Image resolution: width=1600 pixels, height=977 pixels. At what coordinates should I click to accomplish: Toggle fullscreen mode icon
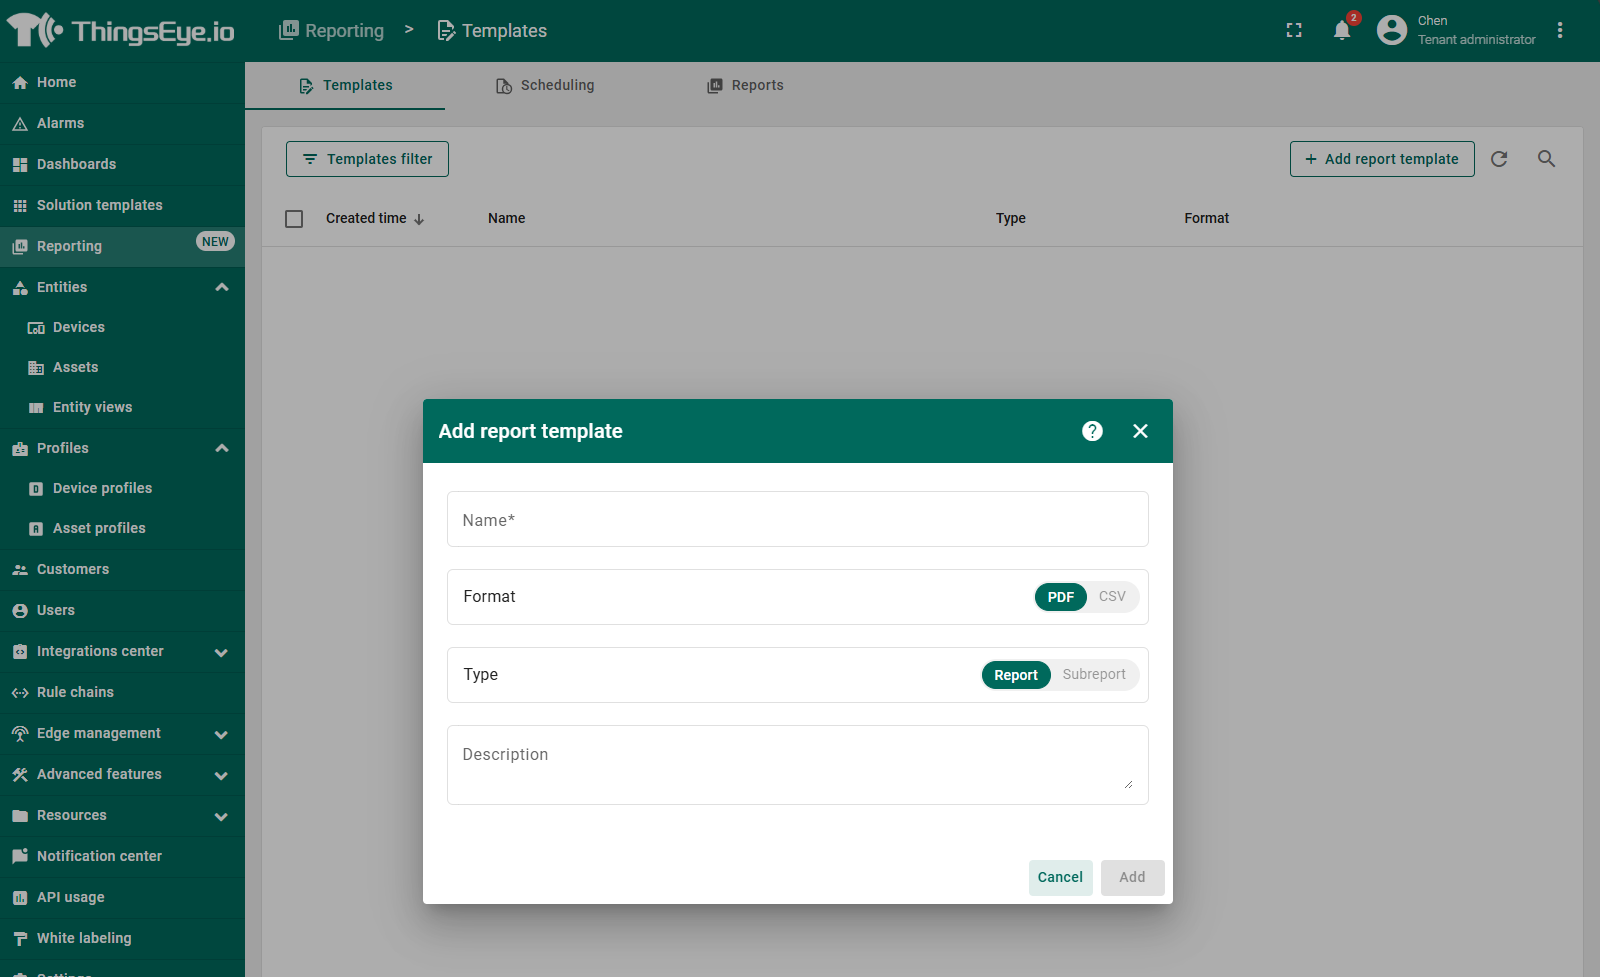(1294, 30)
